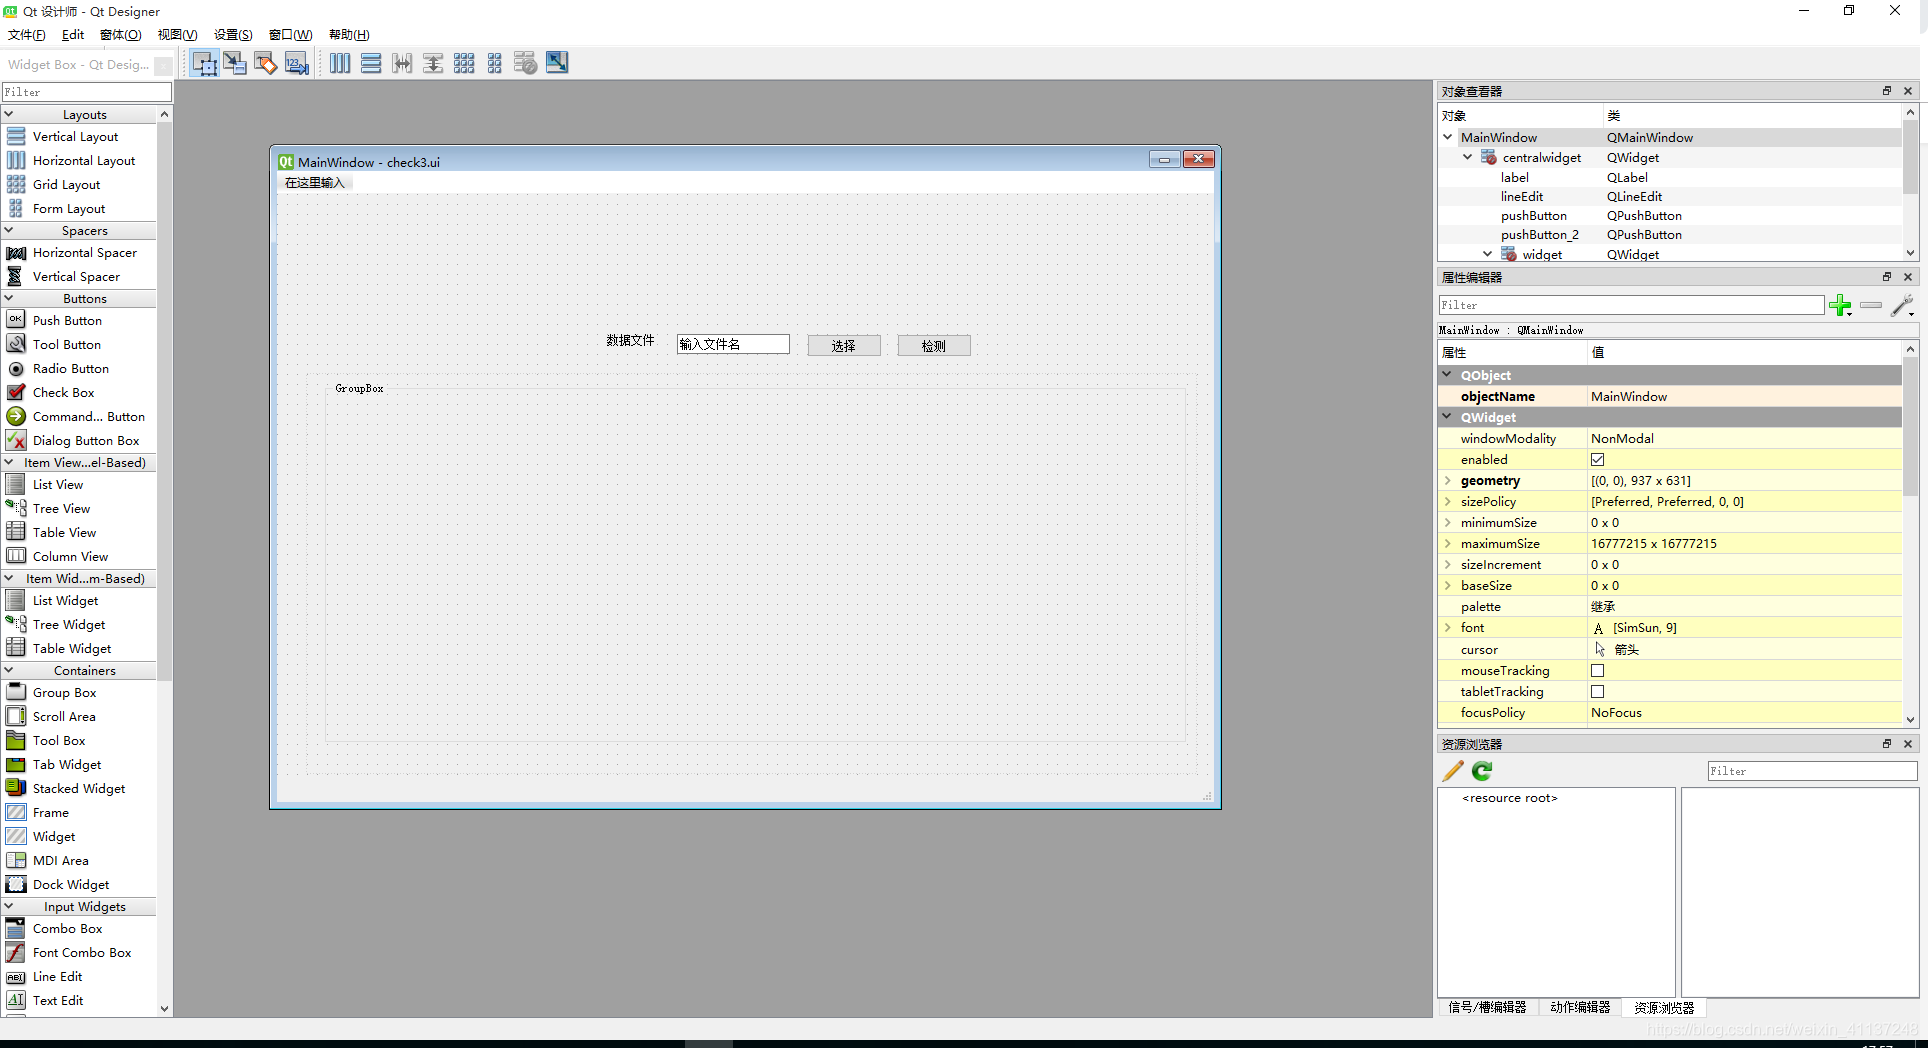Click the 检测 button on the form
This screenshot has height=1048, width=1928.
933,344
